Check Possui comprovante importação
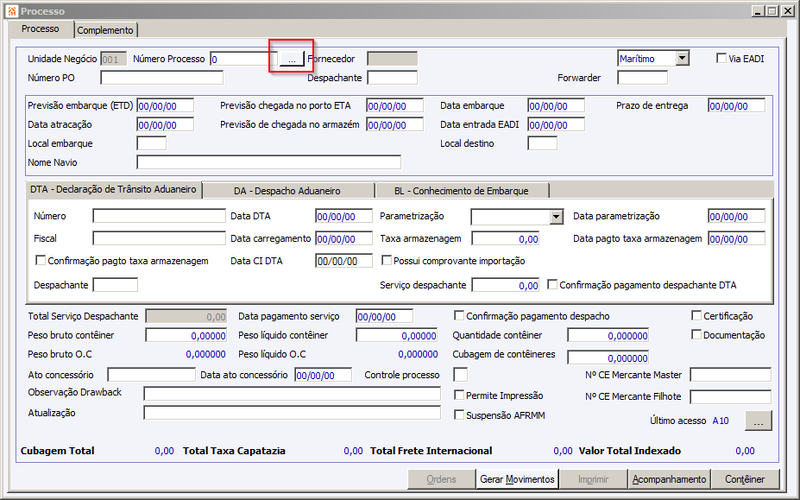 coord(387,260)
